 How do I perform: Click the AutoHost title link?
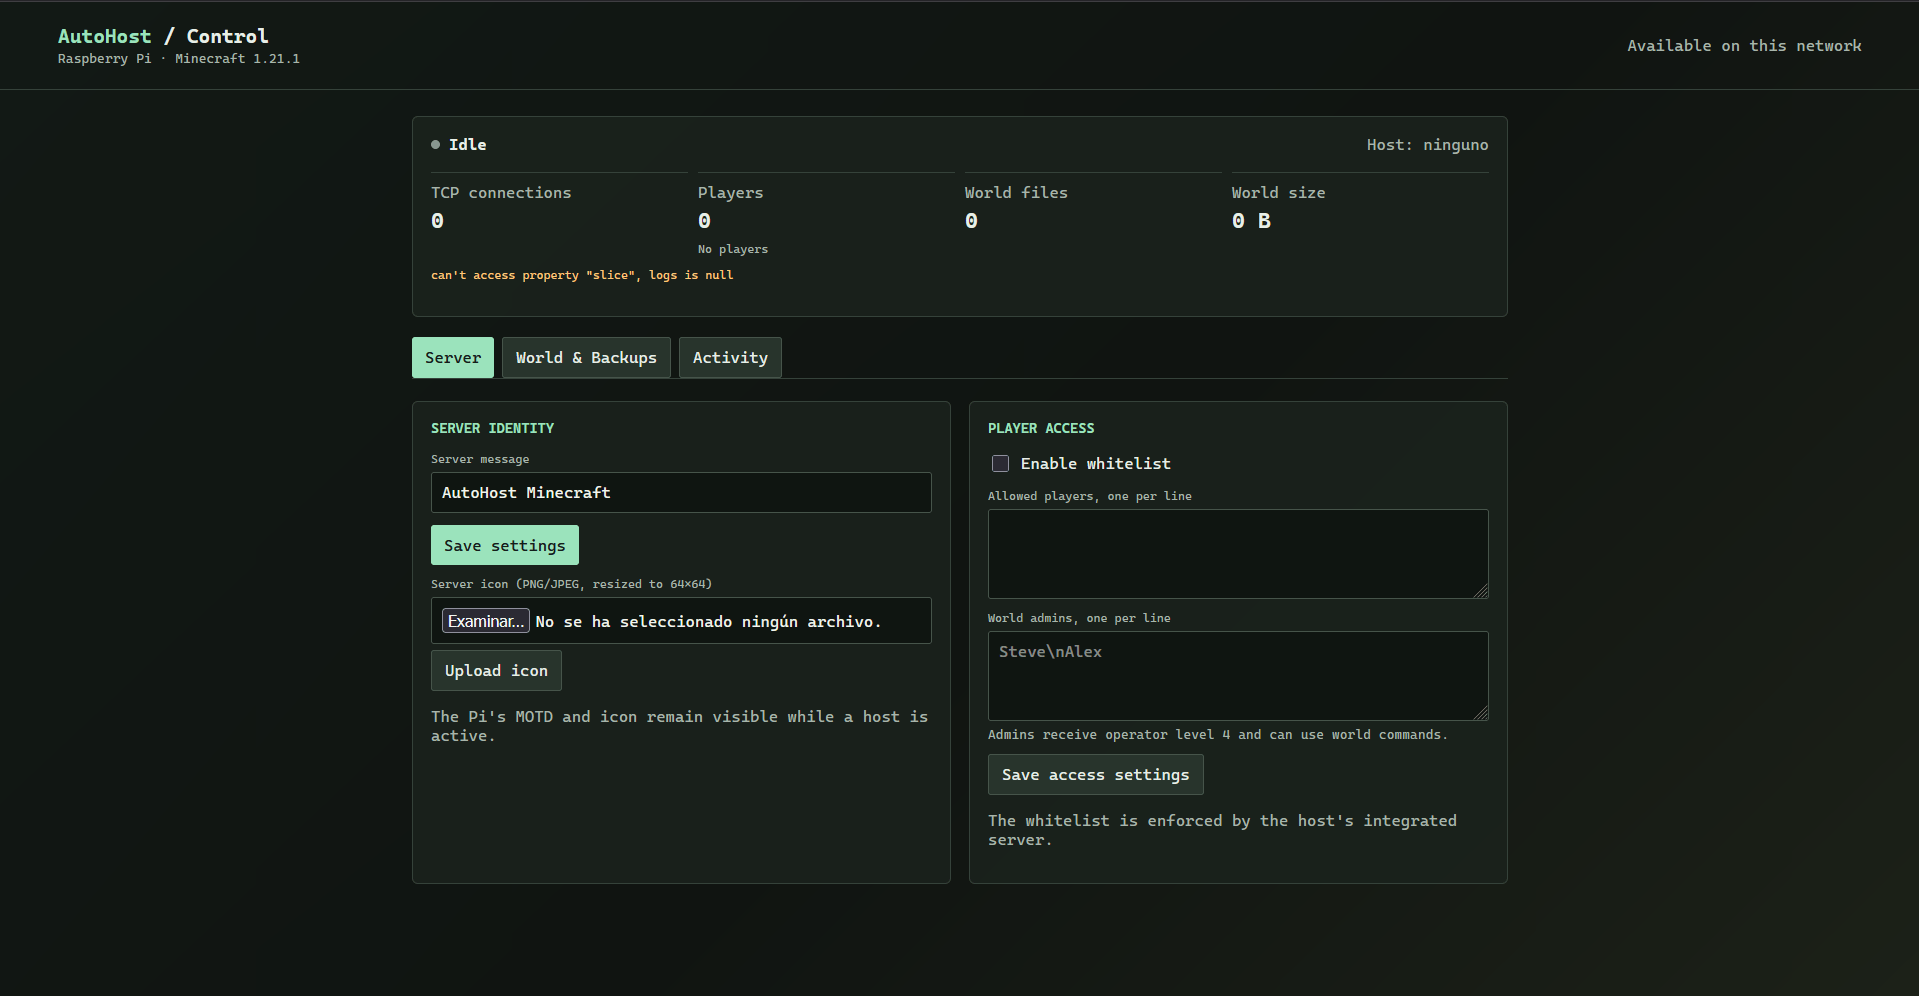[105, 36]
